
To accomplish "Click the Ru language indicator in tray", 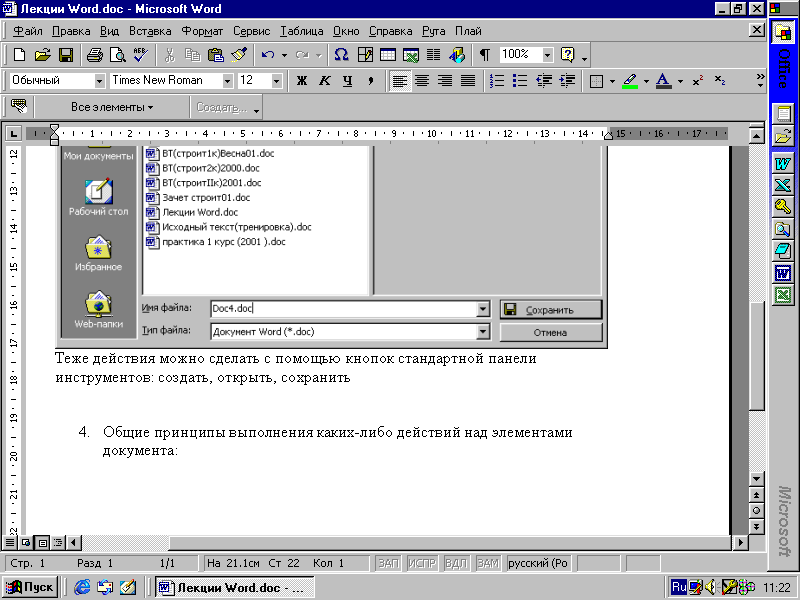I will click(x=679, y=587).
